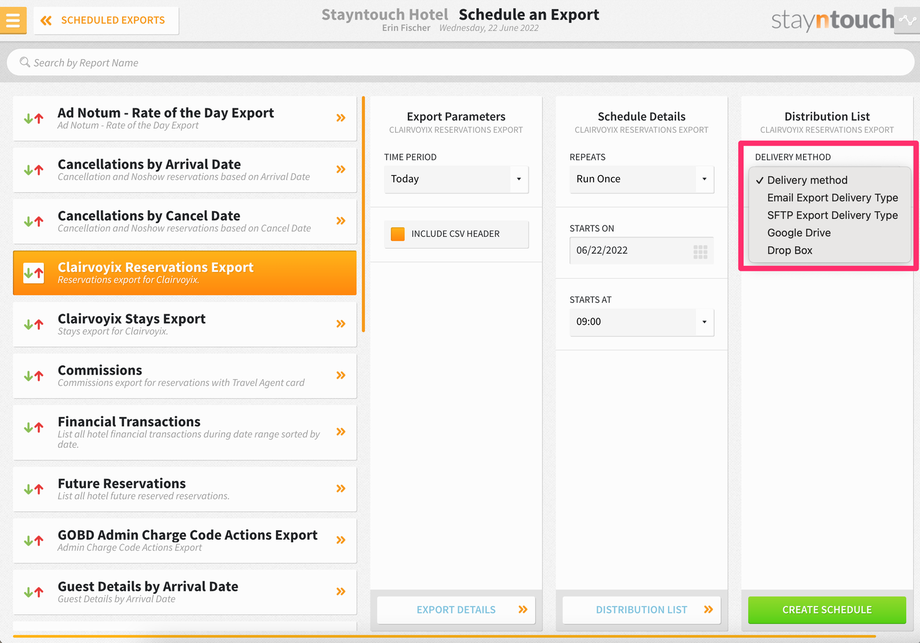The image size is (920, 643).
Task: Select the Ad Notum Rate of the Day Export title
Action: pyautogui.click(x=165, y=113)
